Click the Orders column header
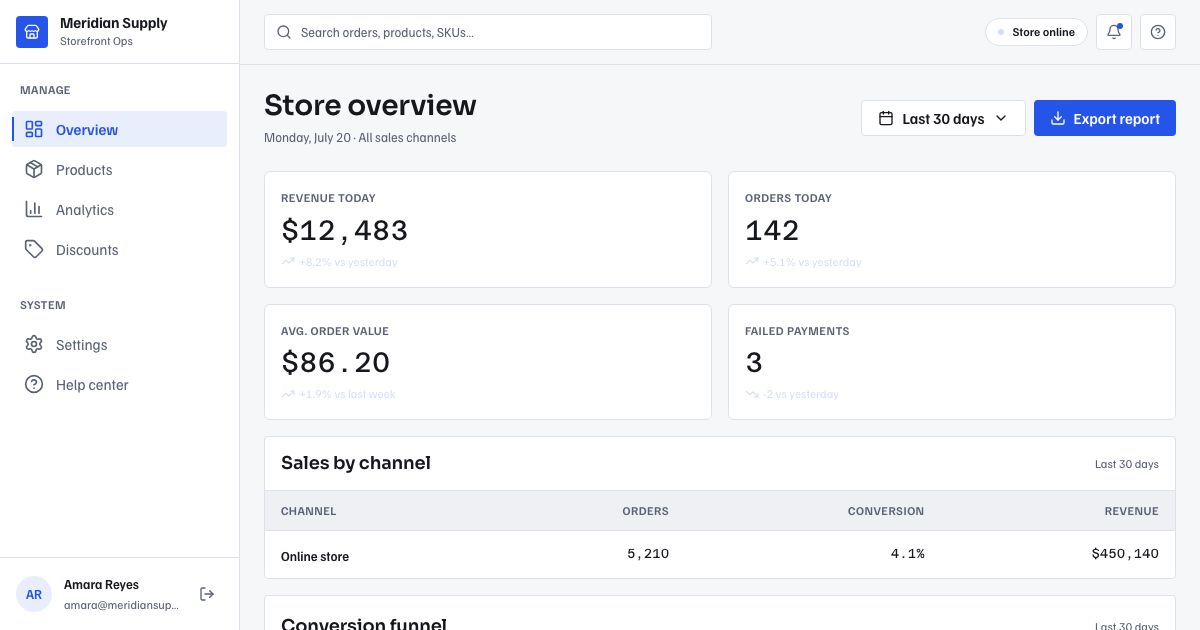The image size is (1200, 630). coord(645,511)
